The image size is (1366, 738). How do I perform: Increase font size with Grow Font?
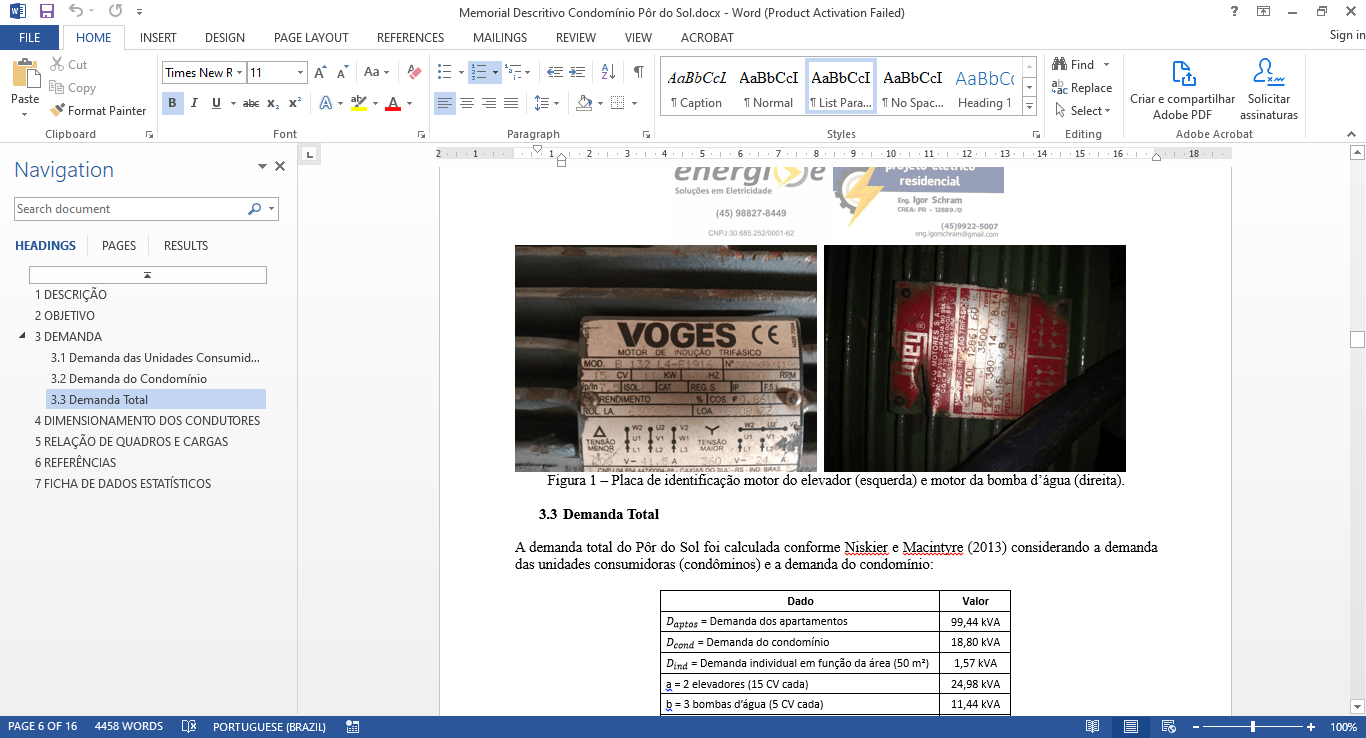(x=320, y=73)
